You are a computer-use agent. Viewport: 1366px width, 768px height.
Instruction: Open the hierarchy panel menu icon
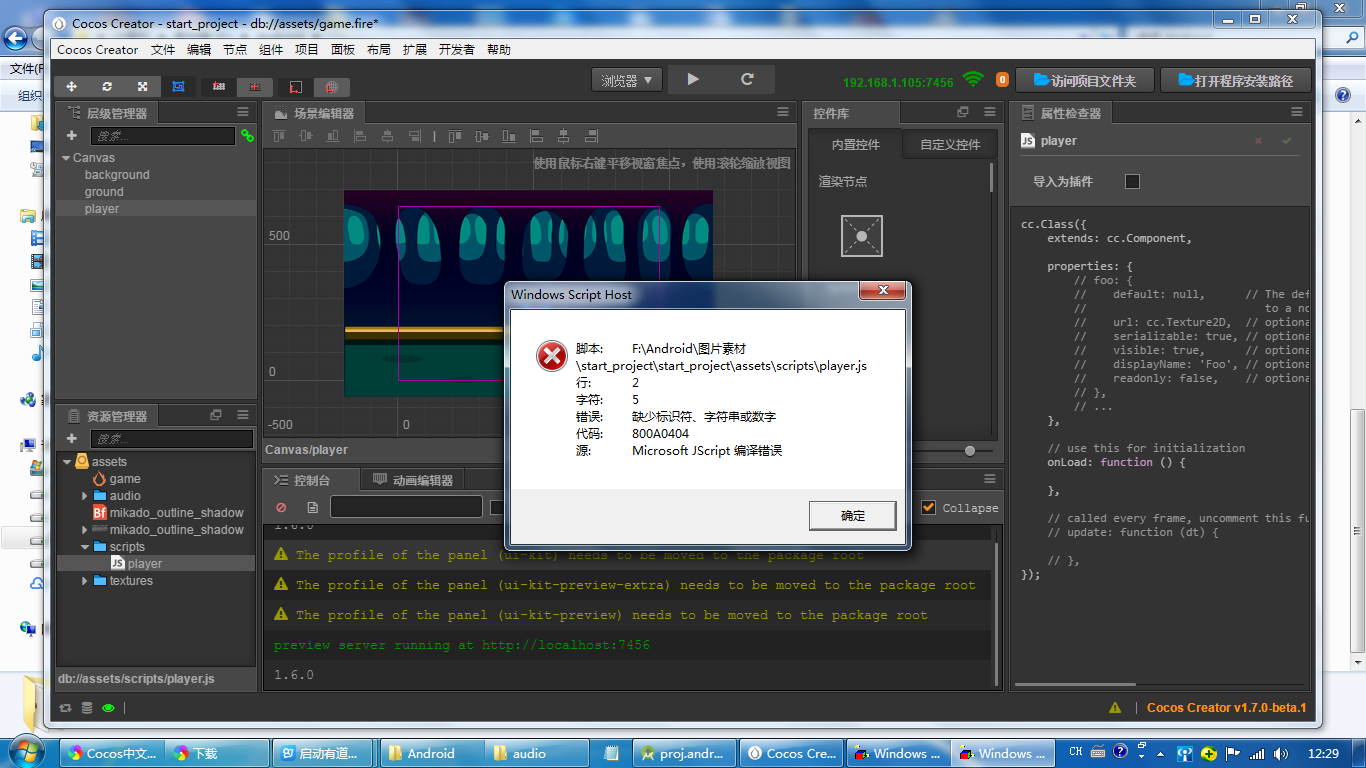point(243,112)
